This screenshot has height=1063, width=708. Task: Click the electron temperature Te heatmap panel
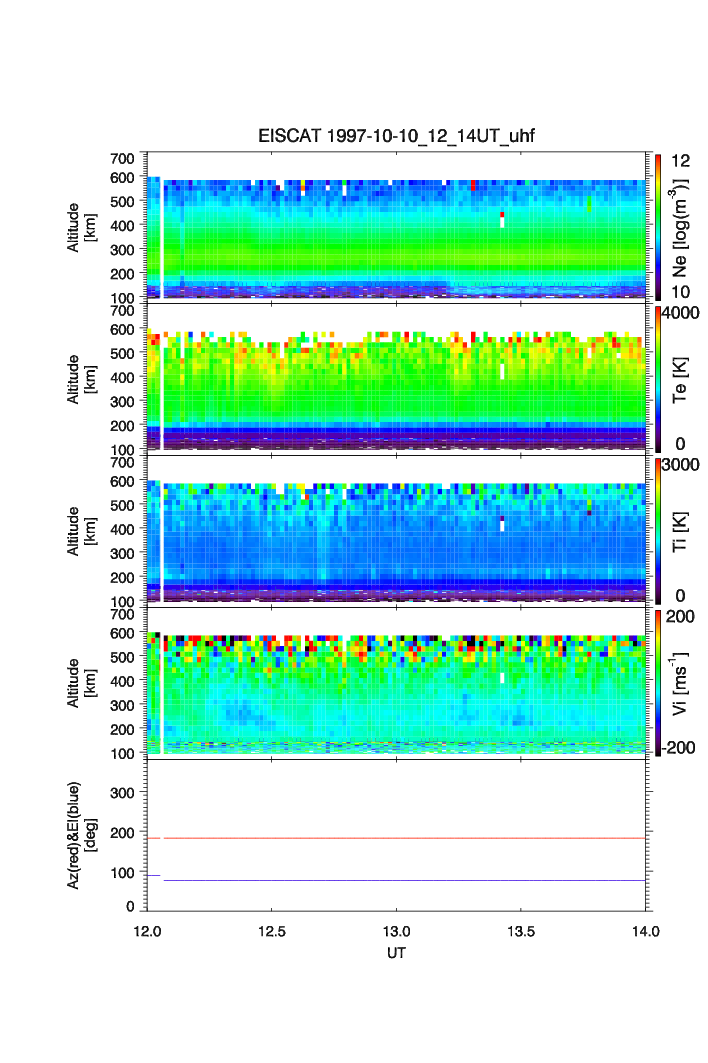coord(396,378)
